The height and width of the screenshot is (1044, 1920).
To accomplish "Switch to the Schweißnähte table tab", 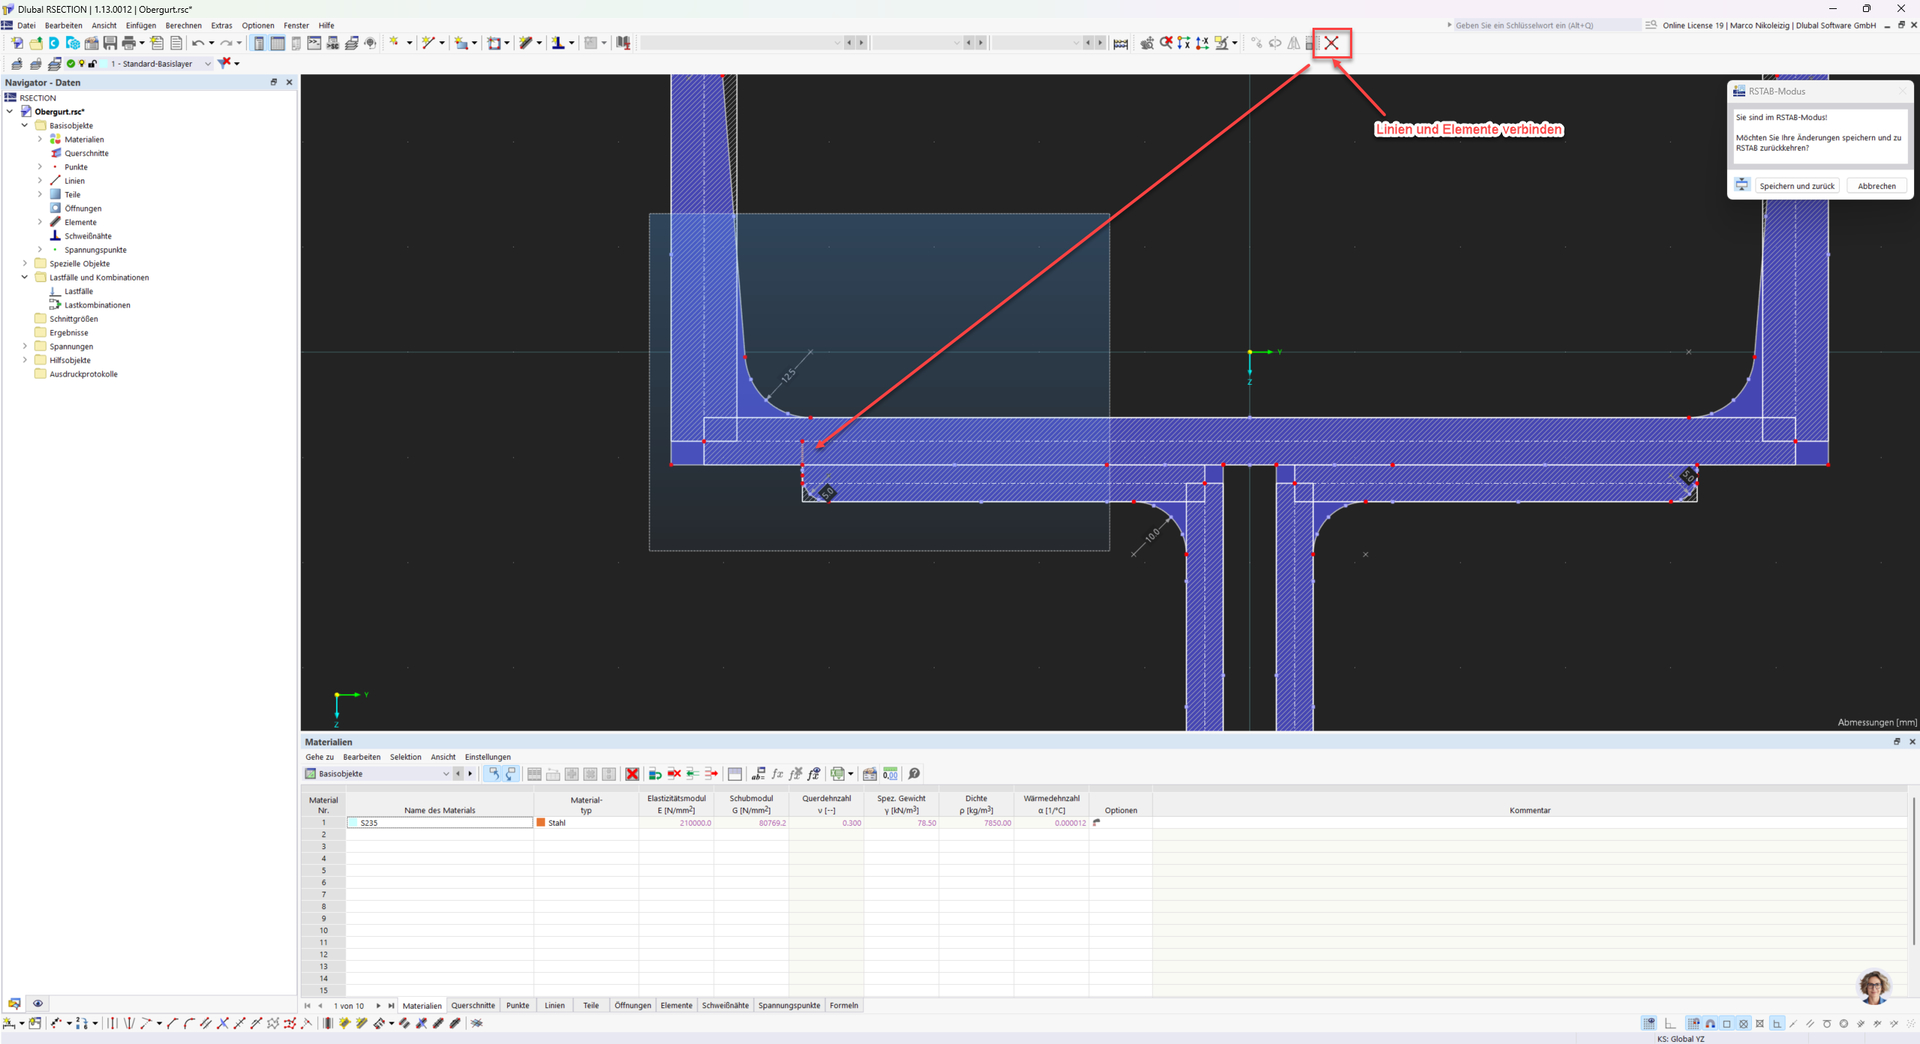I will pyautogui.click(x=724, y=1005).
